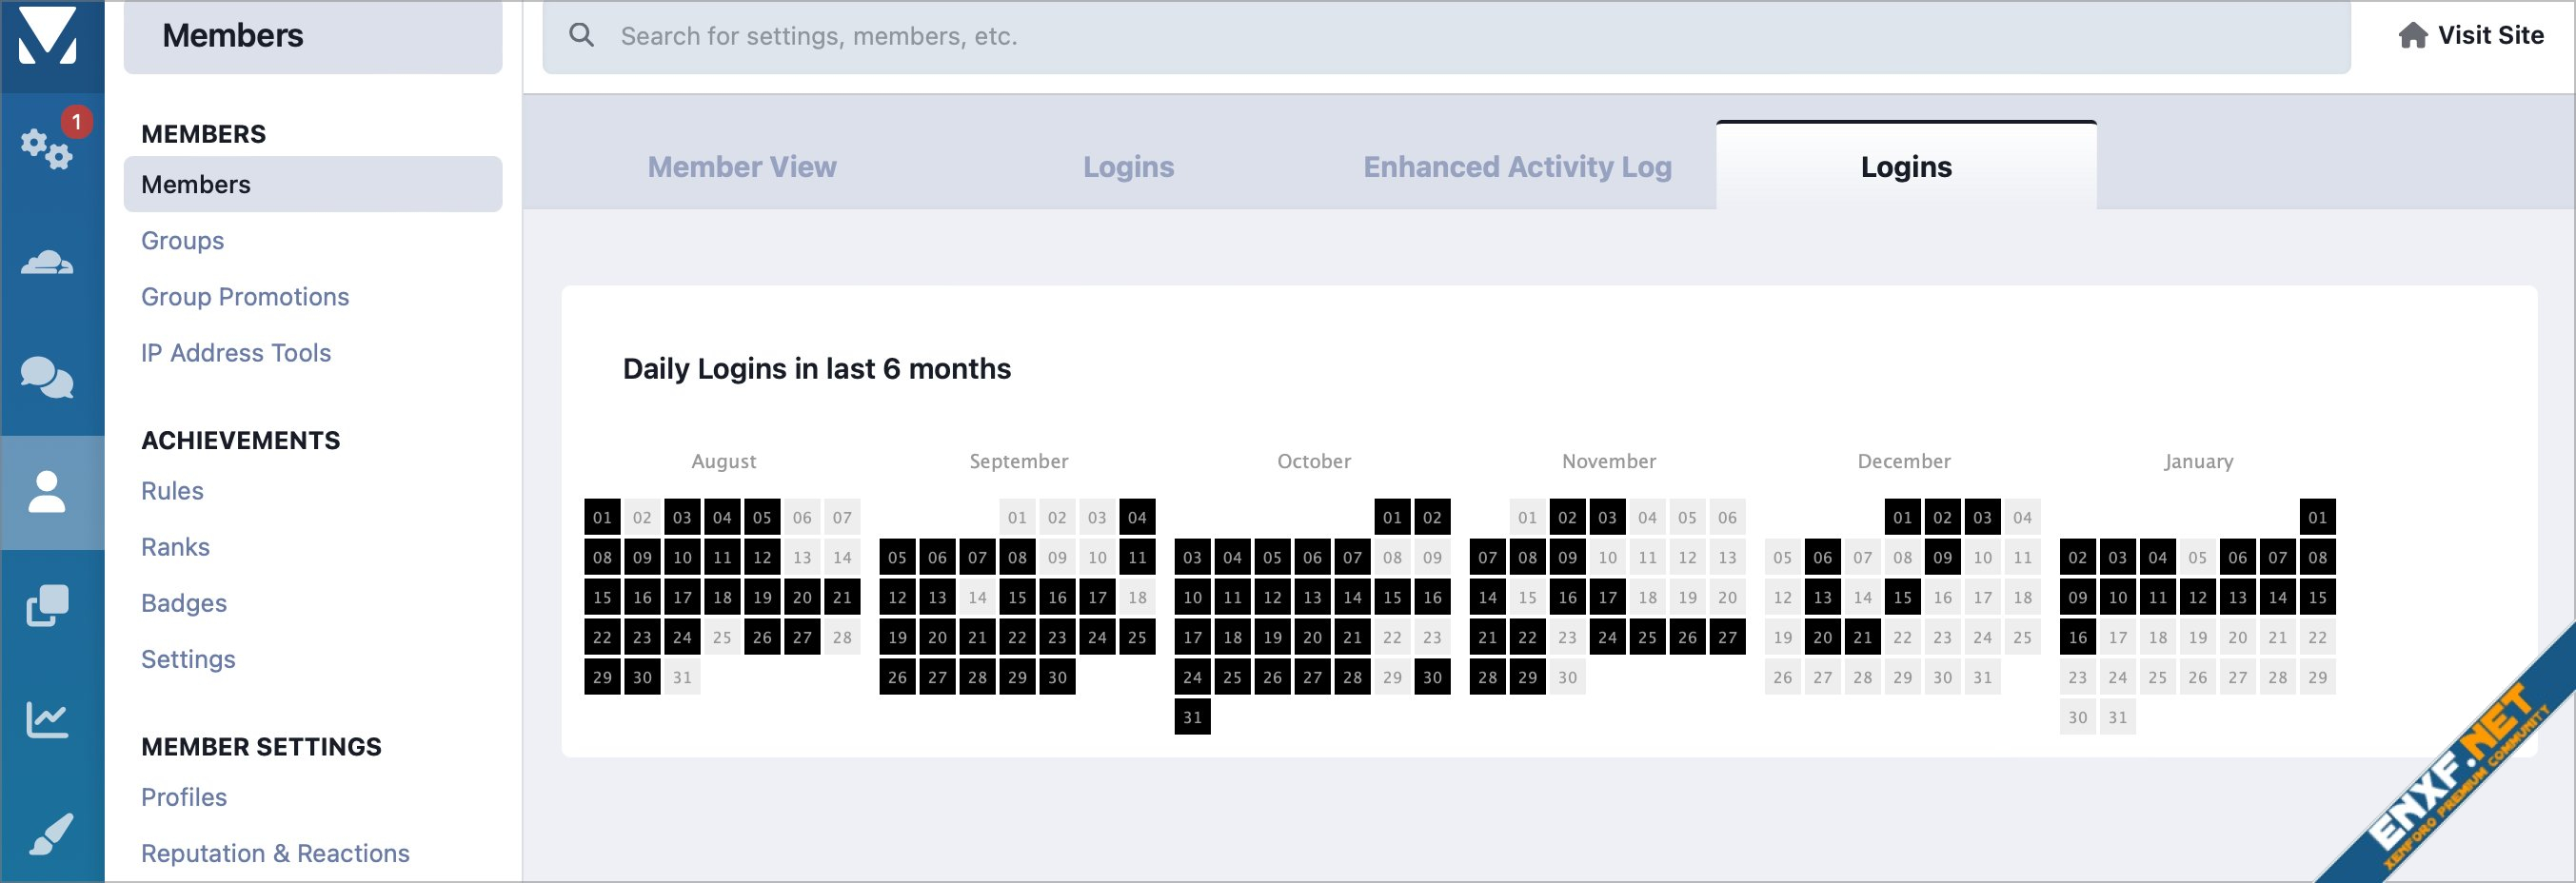
Task: Click the home icon beside Visit Site
Action: click(2412, 36)
